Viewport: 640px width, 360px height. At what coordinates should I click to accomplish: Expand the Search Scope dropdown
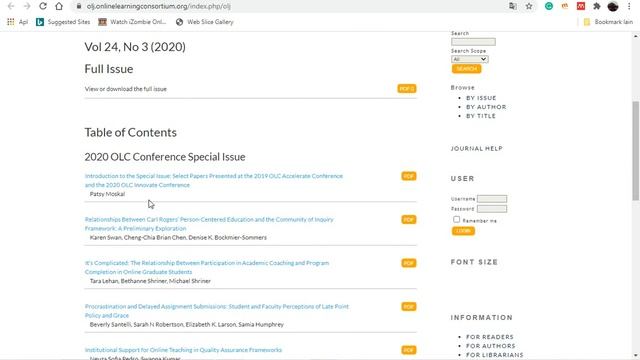click(x=469, y=59)
